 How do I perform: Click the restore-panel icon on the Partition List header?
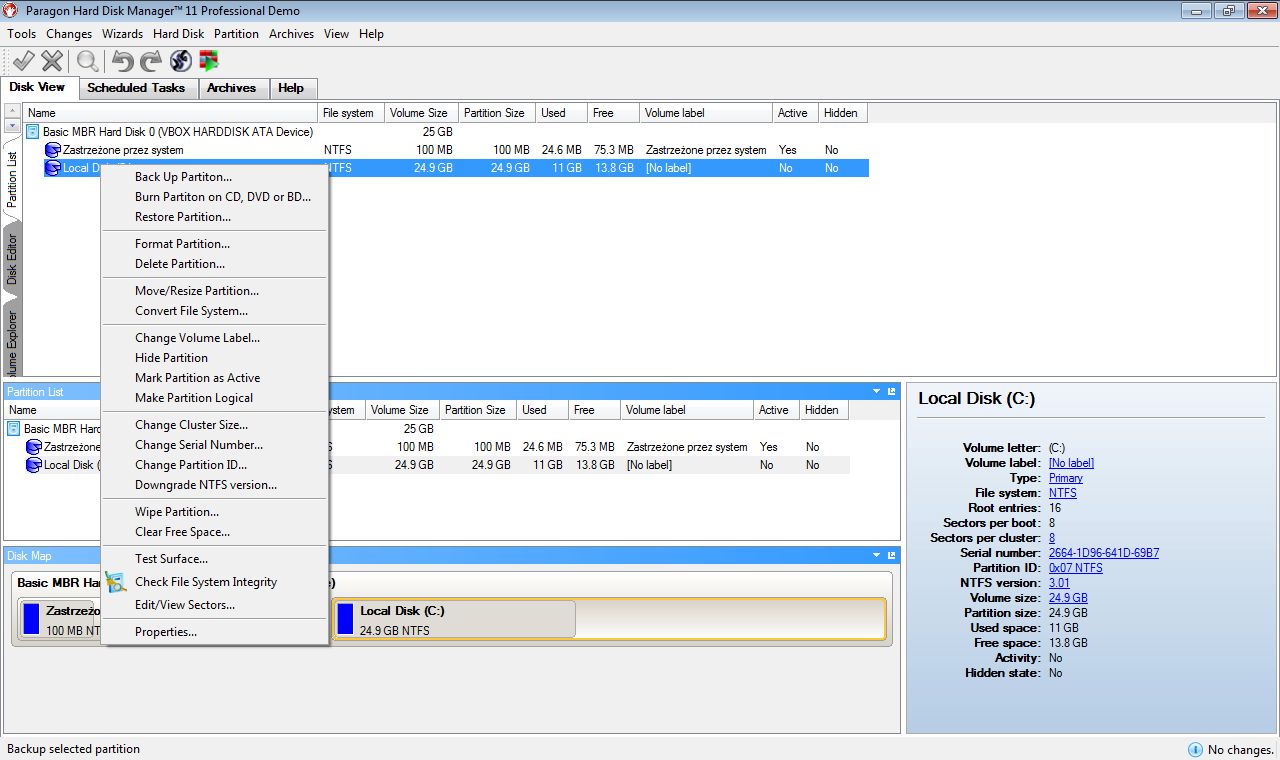pos(891,391)
